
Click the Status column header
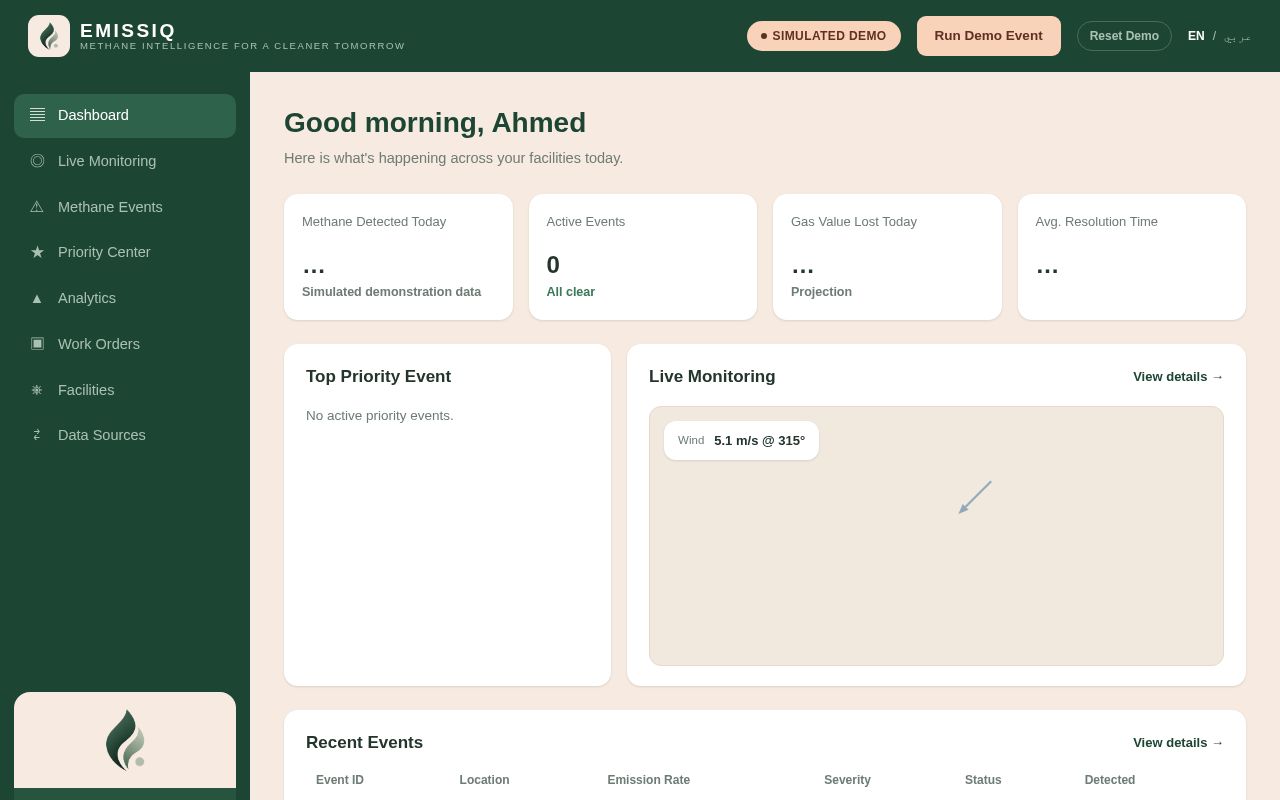[x=983, y=780]
